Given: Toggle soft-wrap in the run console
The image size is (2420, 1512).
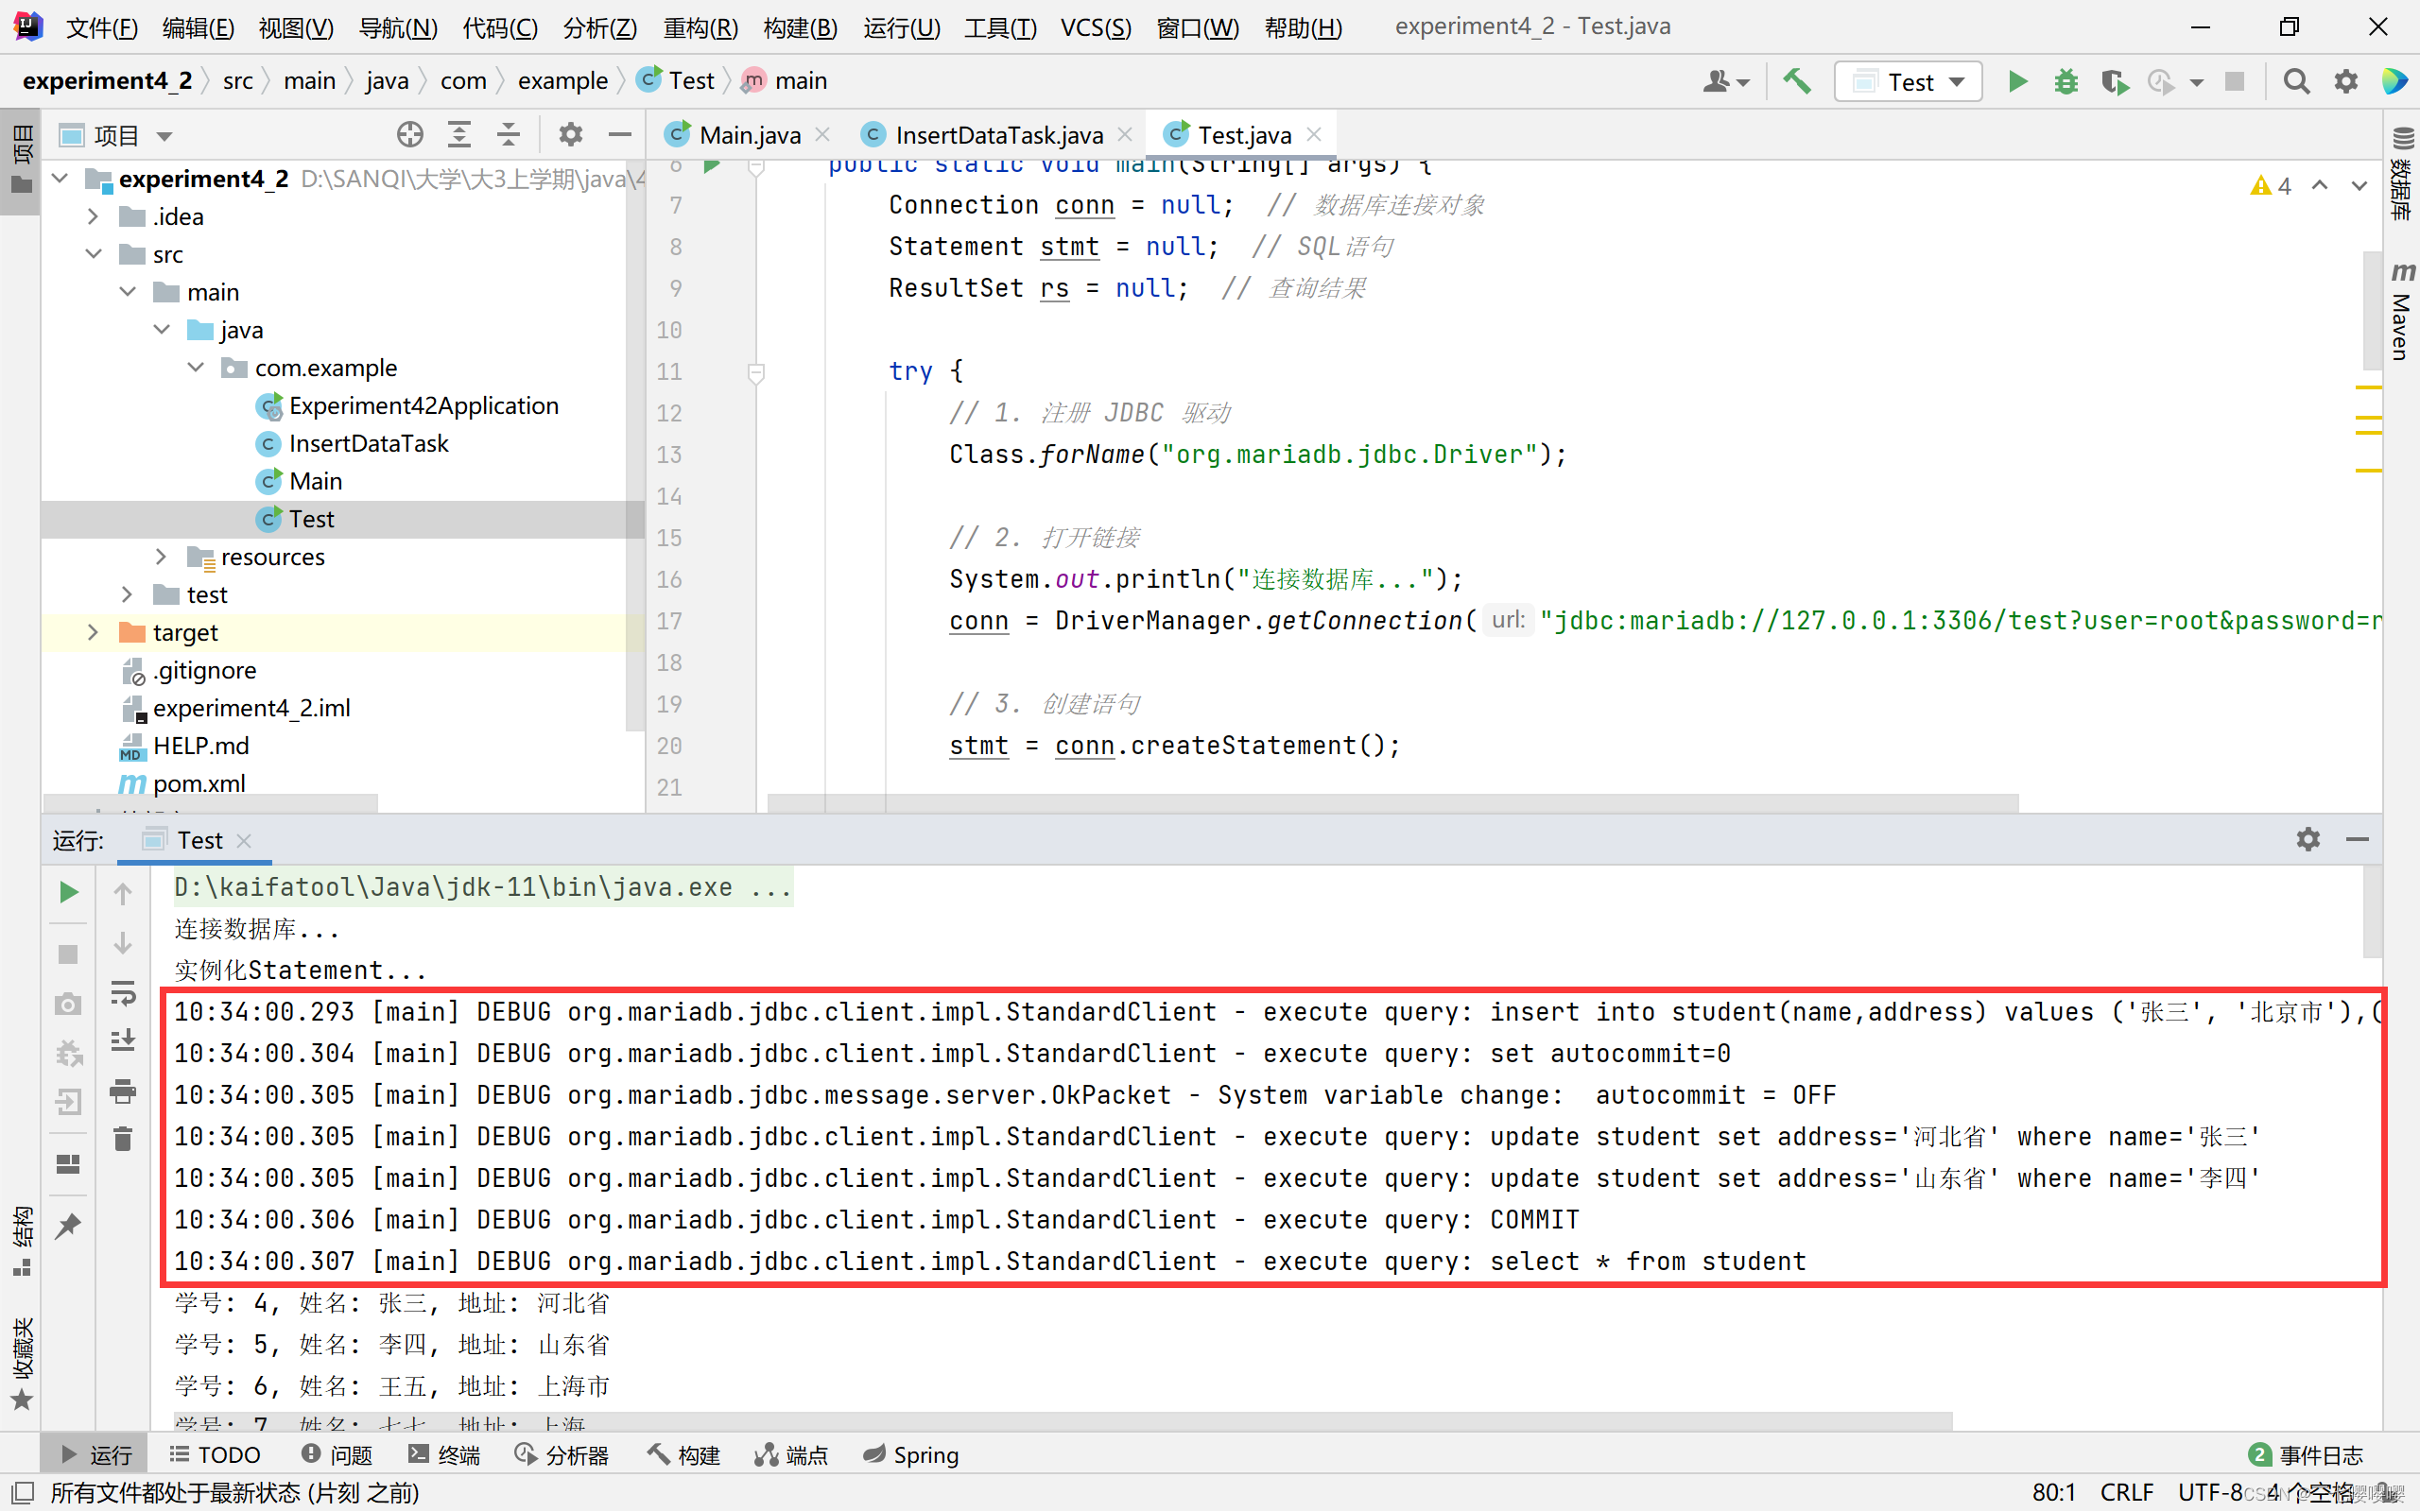Looking at the screenshot, I should [x=123, y=994].
